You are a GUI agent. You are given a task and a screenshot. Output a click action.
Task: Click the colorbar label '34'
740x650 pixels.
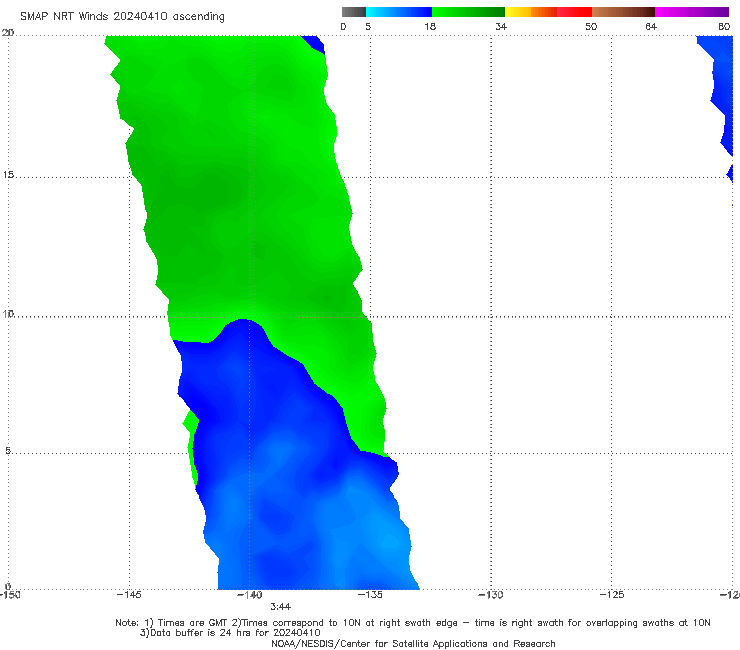(x=501, y=27)
